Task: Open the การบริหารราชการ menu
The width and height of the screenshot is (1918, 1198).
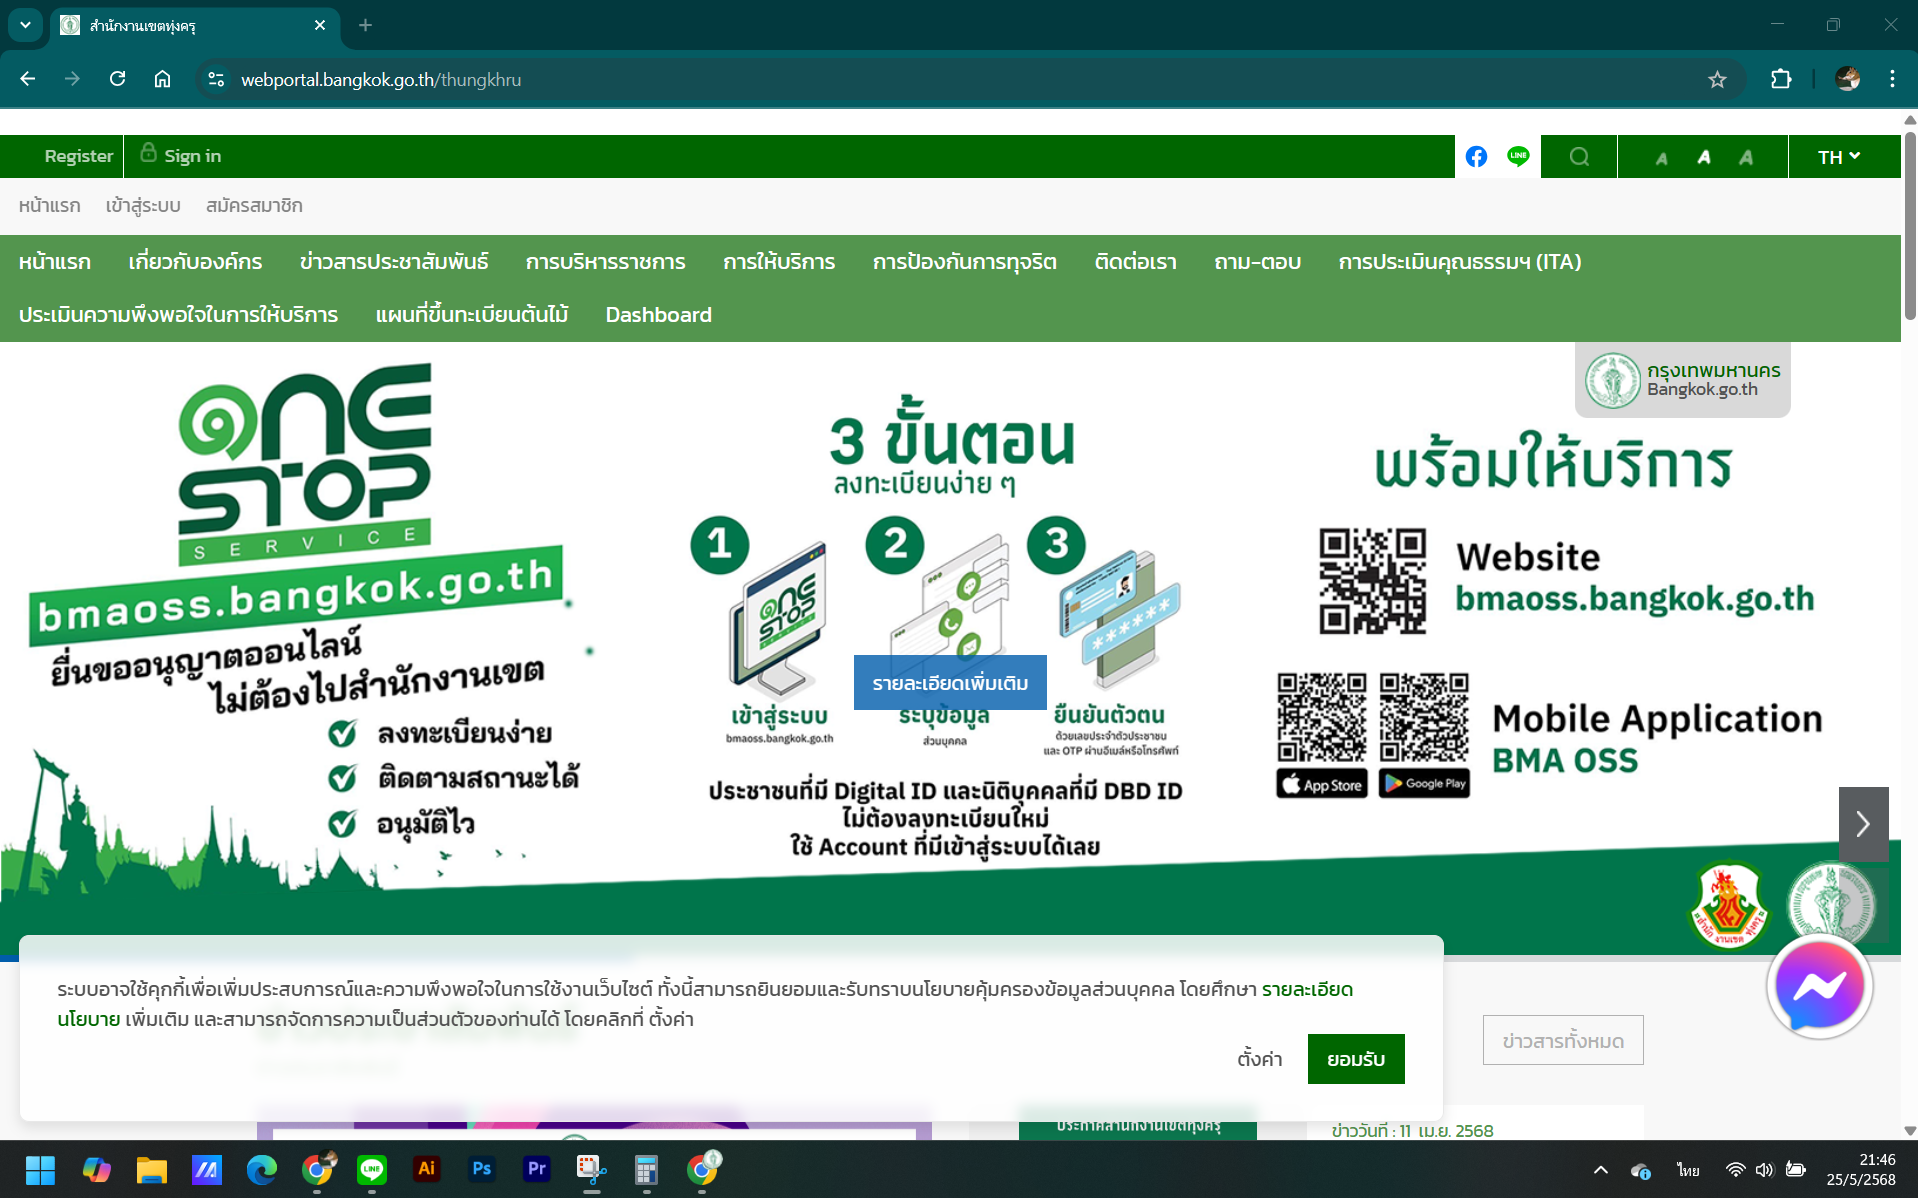Action: 606,262
